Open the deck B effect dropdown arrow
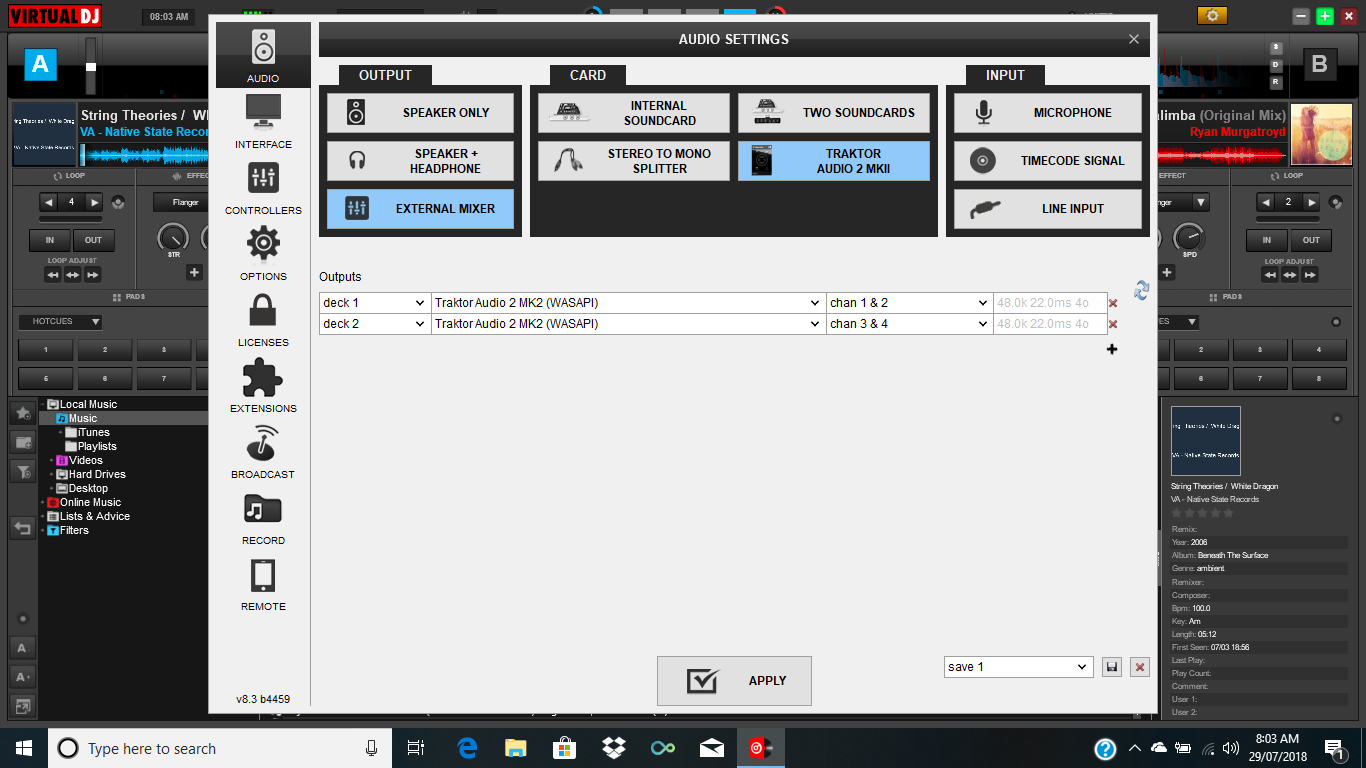Screen dimensions: 1366x768 pyautogui.click(x=1201, y=202)
